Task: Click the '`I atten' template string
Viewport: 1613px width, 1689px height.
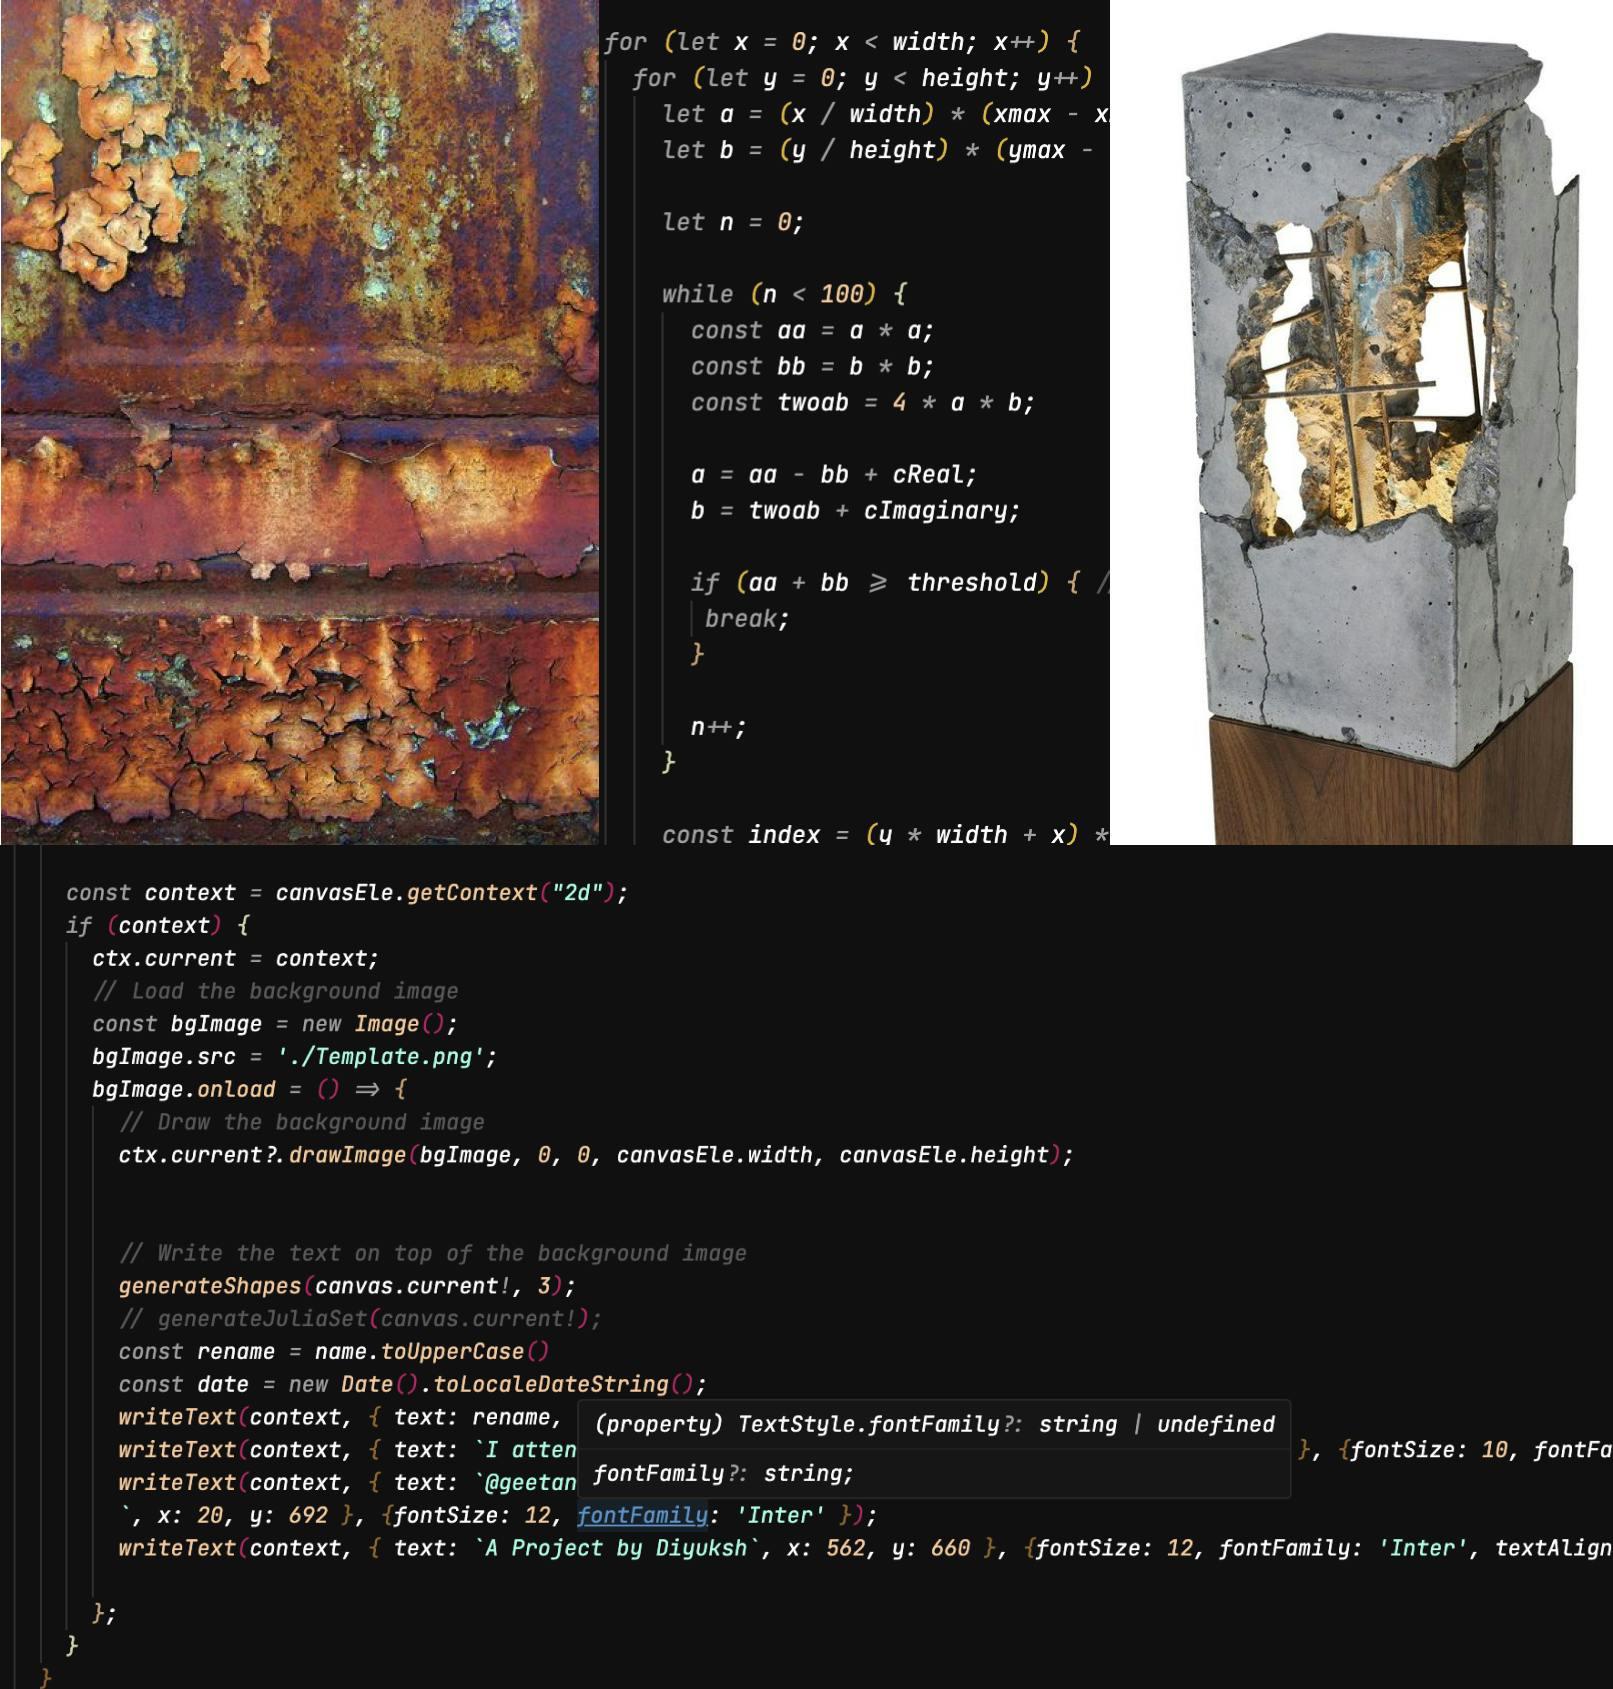Action: [x=525, y=1450]
